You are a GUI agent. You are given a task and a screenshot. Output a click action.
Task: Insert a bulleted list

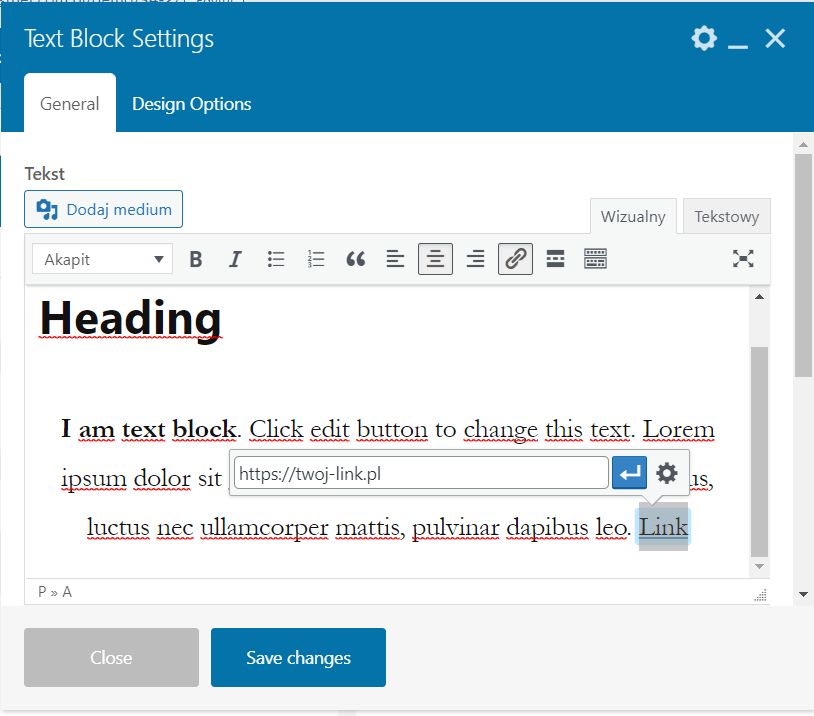tap(276, 259)
